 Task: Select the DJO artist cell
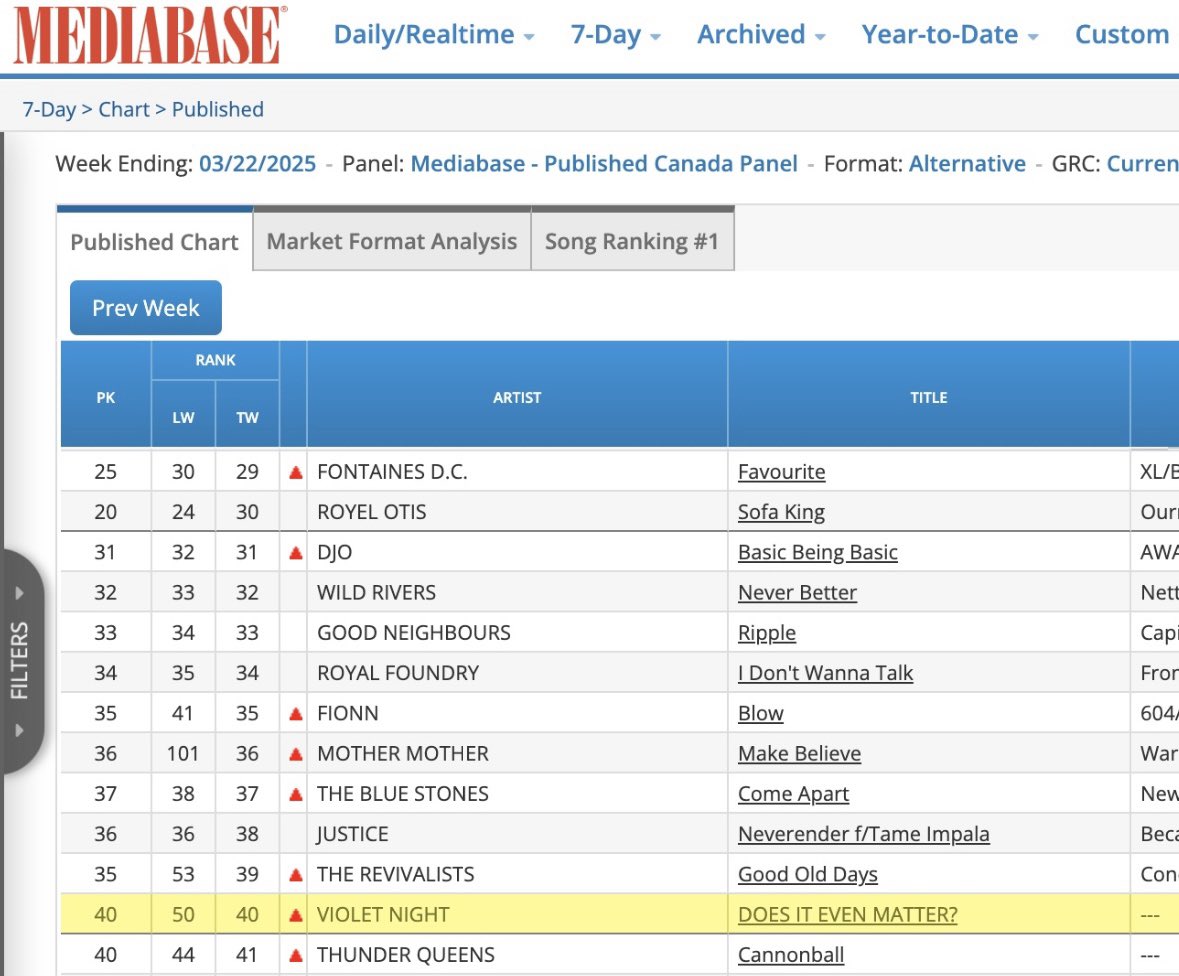coord(517,552)
